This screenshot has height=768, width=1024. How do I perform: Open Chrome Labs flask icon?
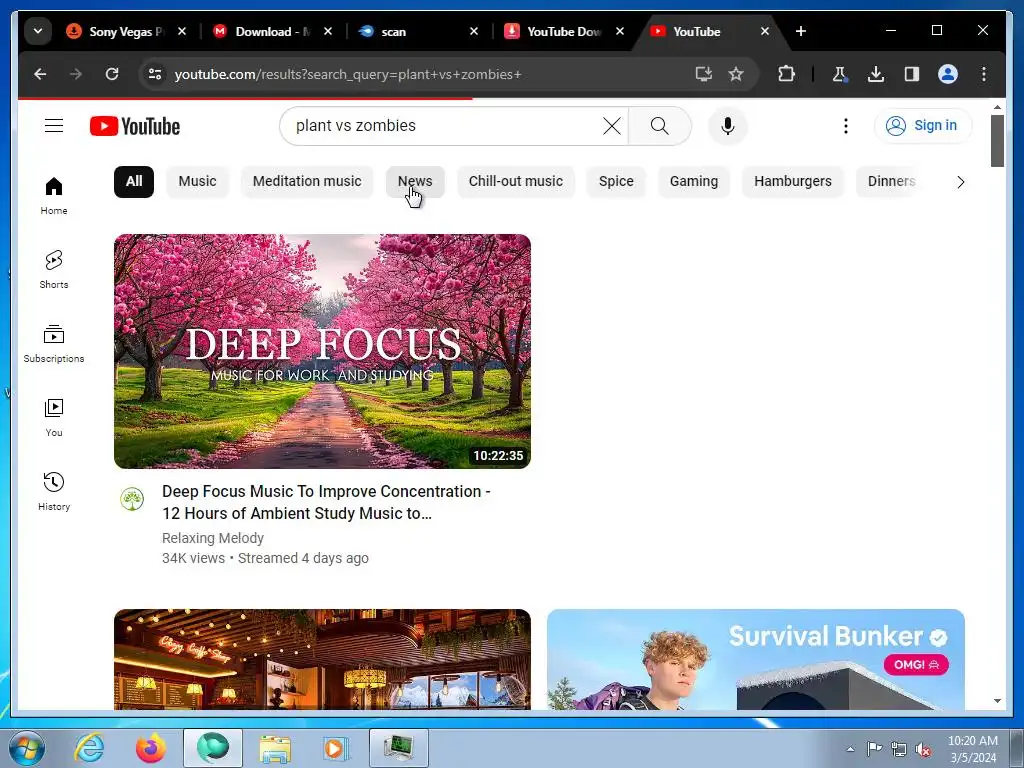coord(839,74)
